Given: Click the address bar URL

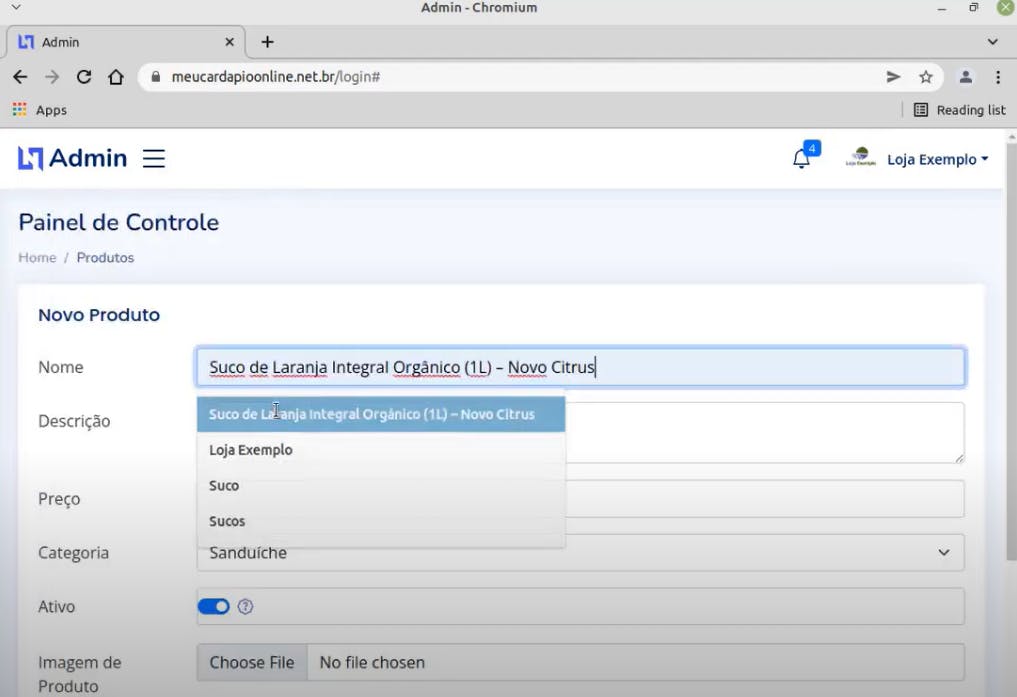Looking at the screenshot, I should [276, 77].
